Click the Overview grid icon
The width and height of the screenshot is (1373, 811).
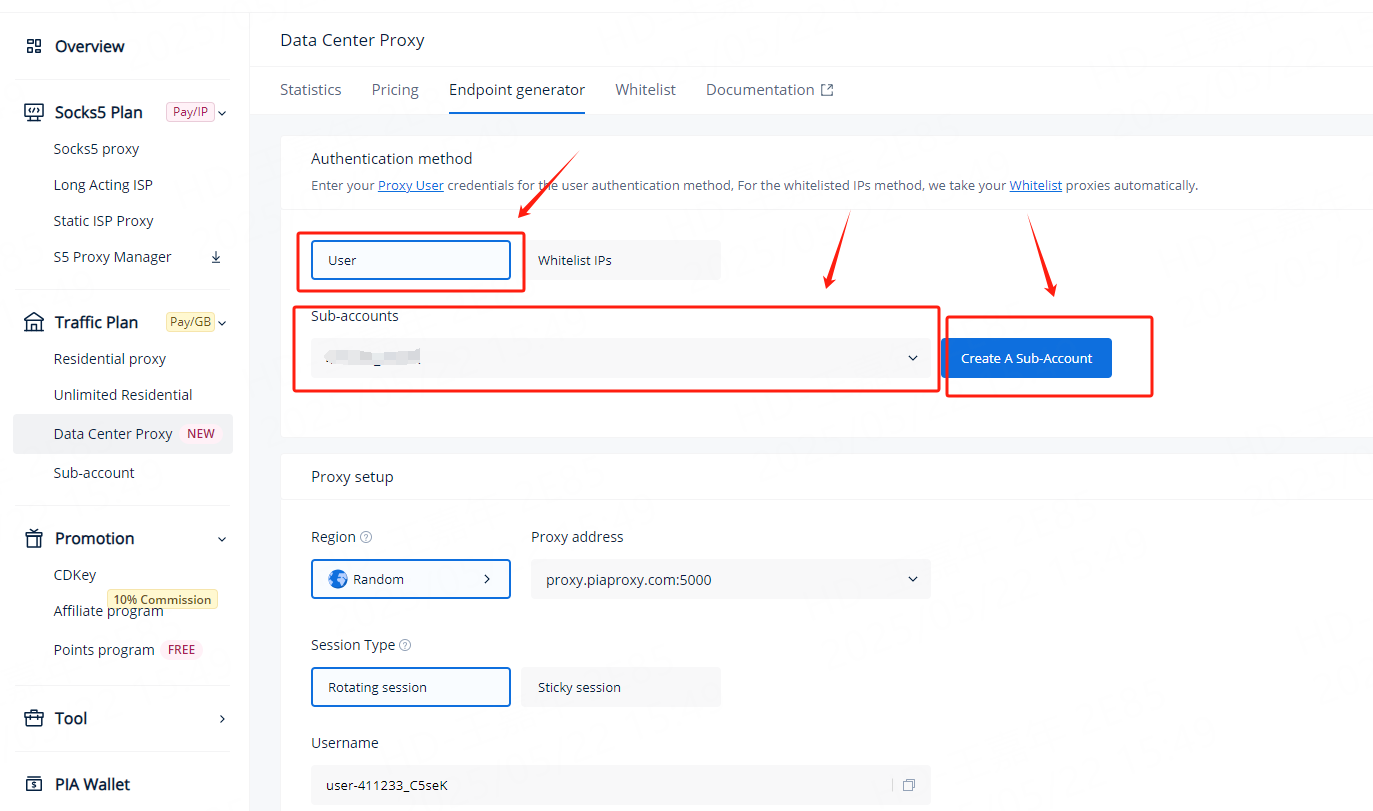click(34, 46)
